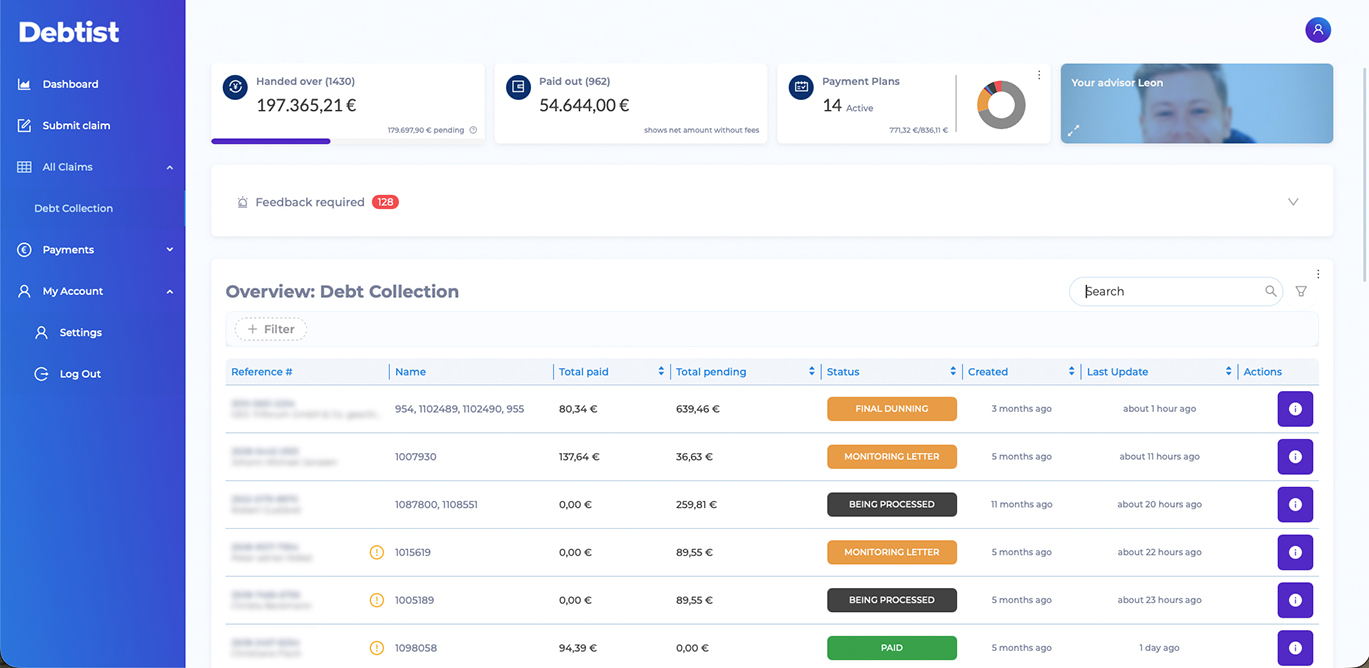Click the pending progress bar on Handed over card
The height and width of the screenshot is (668, 1369).
[x=270, y=141]
